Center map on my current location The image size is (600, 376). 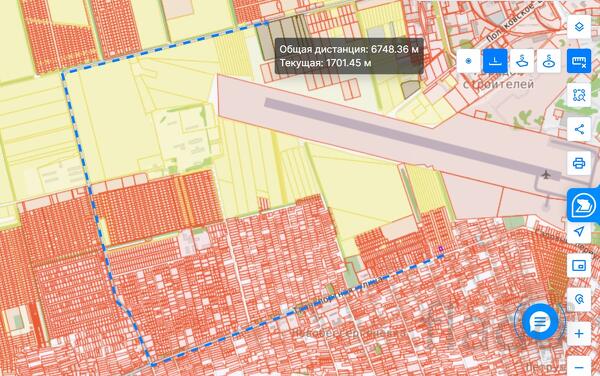(579, 231)
